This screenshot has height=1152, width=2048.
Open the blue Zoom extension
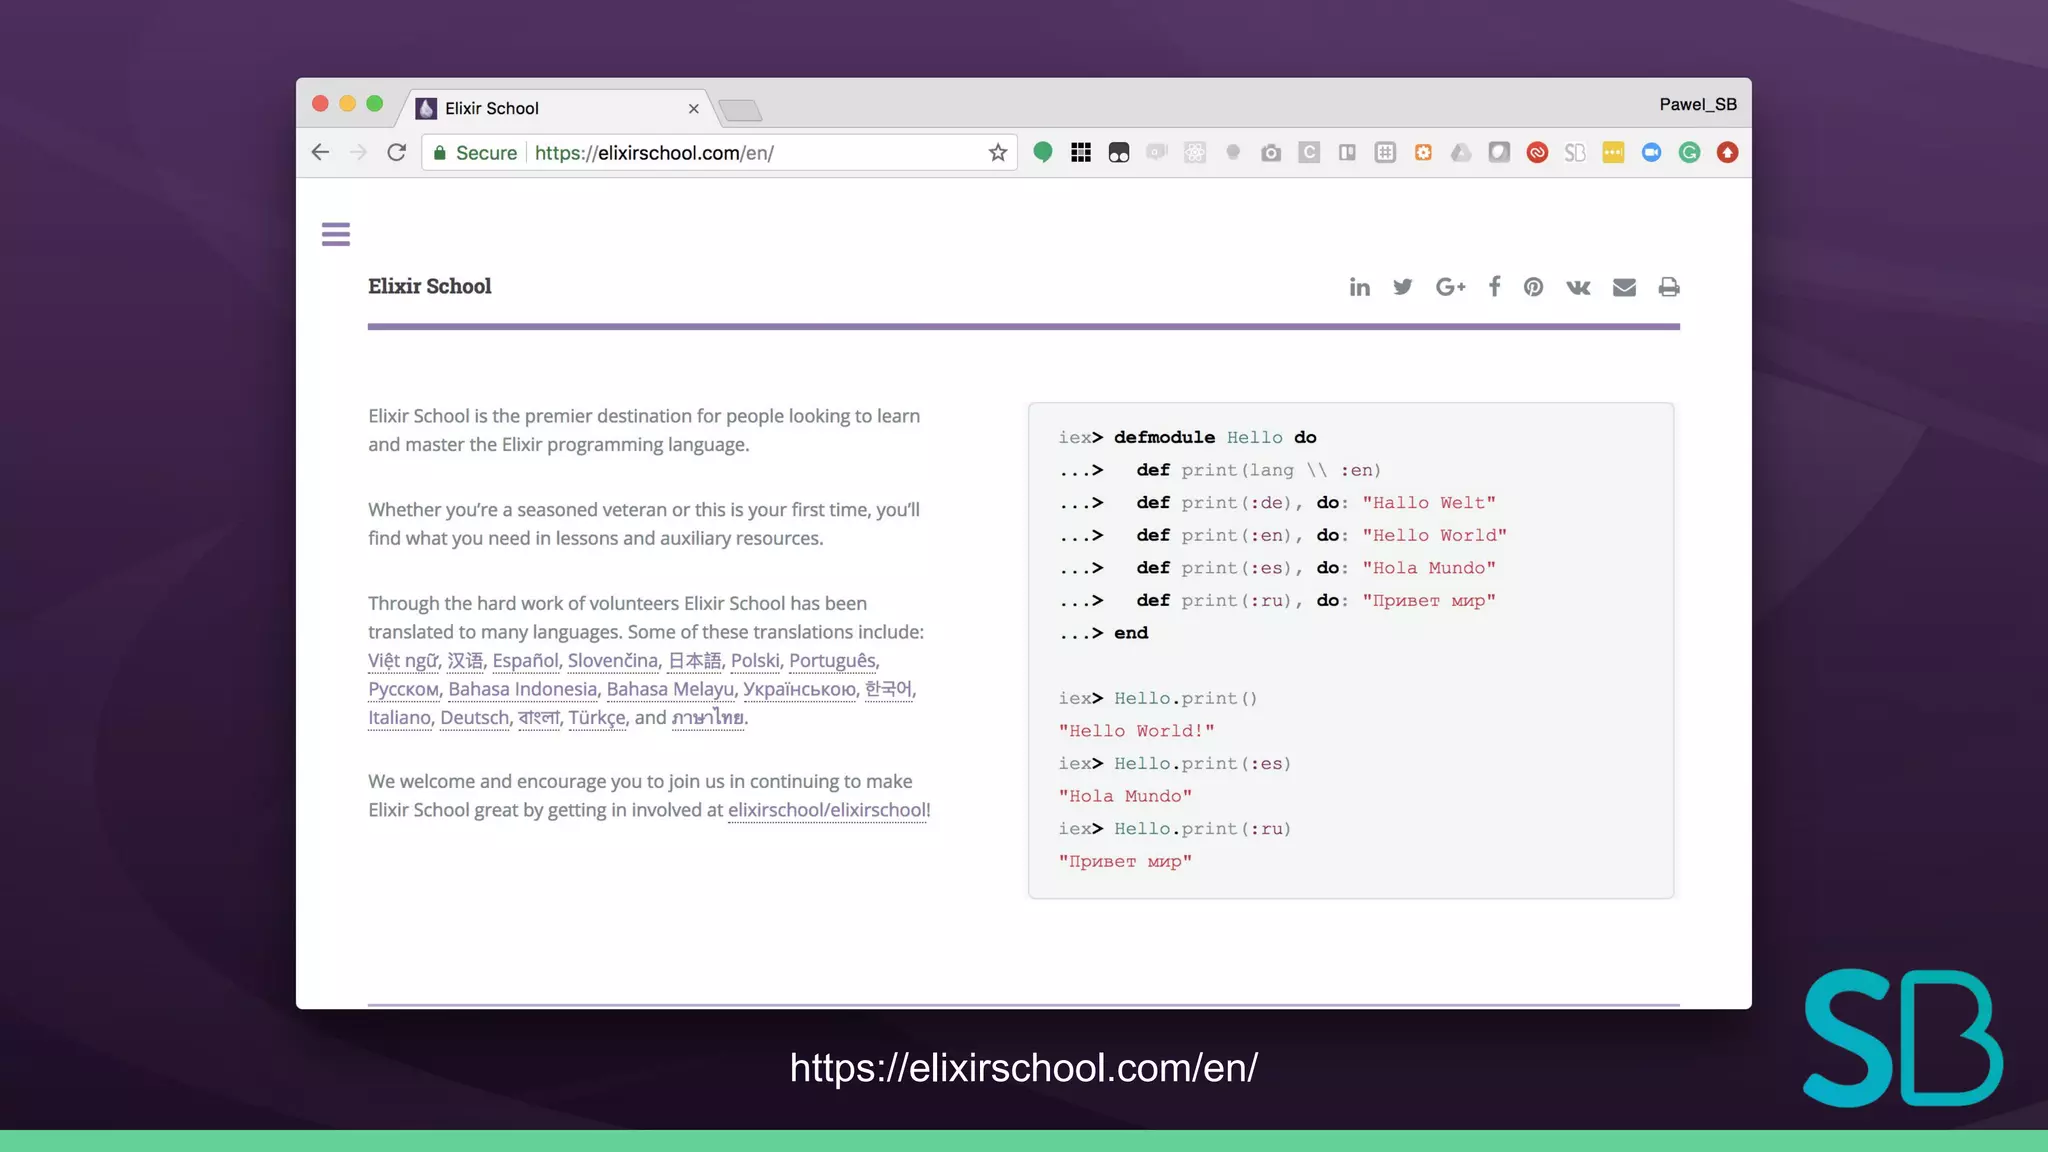(x=1651, y=152)
